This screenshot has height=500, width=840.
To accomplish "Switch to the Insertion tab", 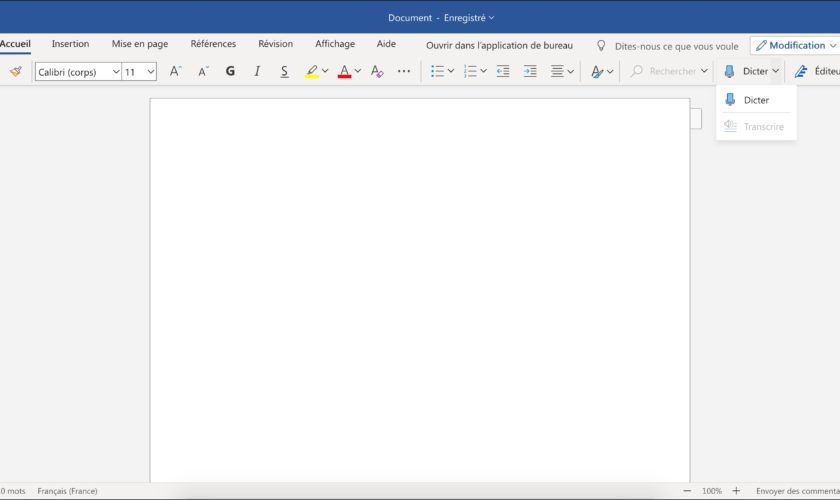I will [70, 44].
